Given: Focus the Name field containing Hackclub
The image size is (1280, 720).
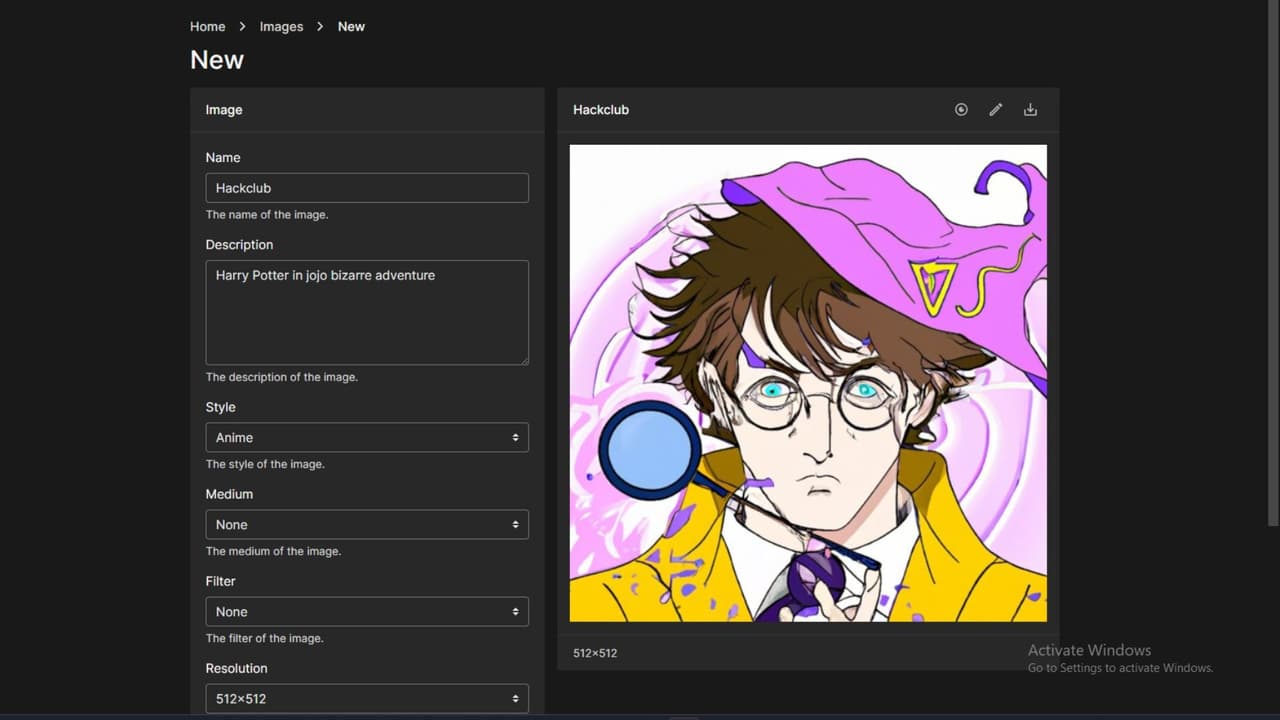Looking at the screenshot, I should point(367,188).
